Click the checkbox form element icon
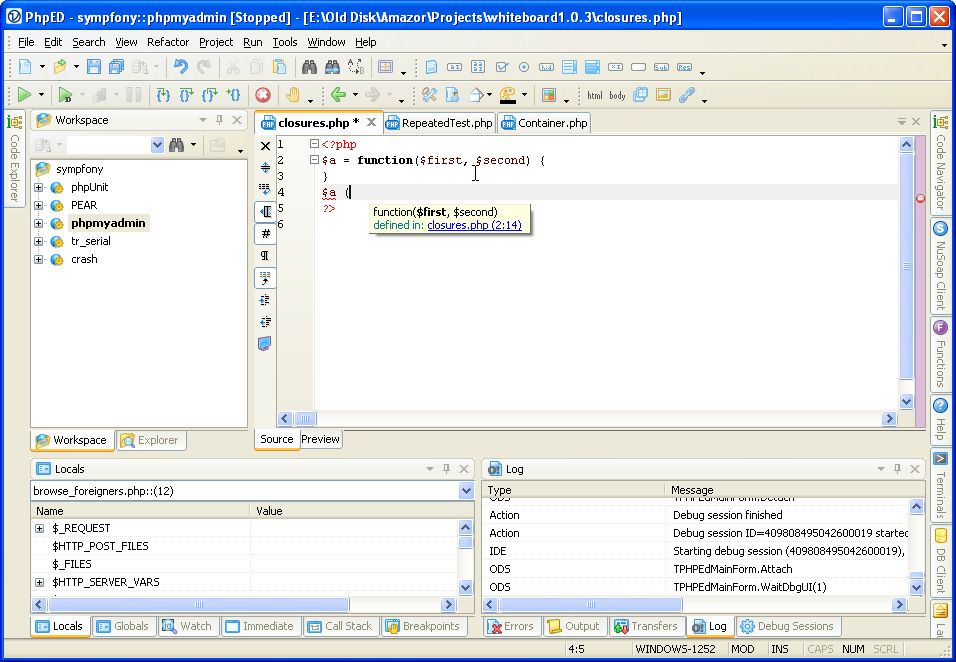Viewport: 956px width, 662px height. pyautogui.click(x=502, y=66)
